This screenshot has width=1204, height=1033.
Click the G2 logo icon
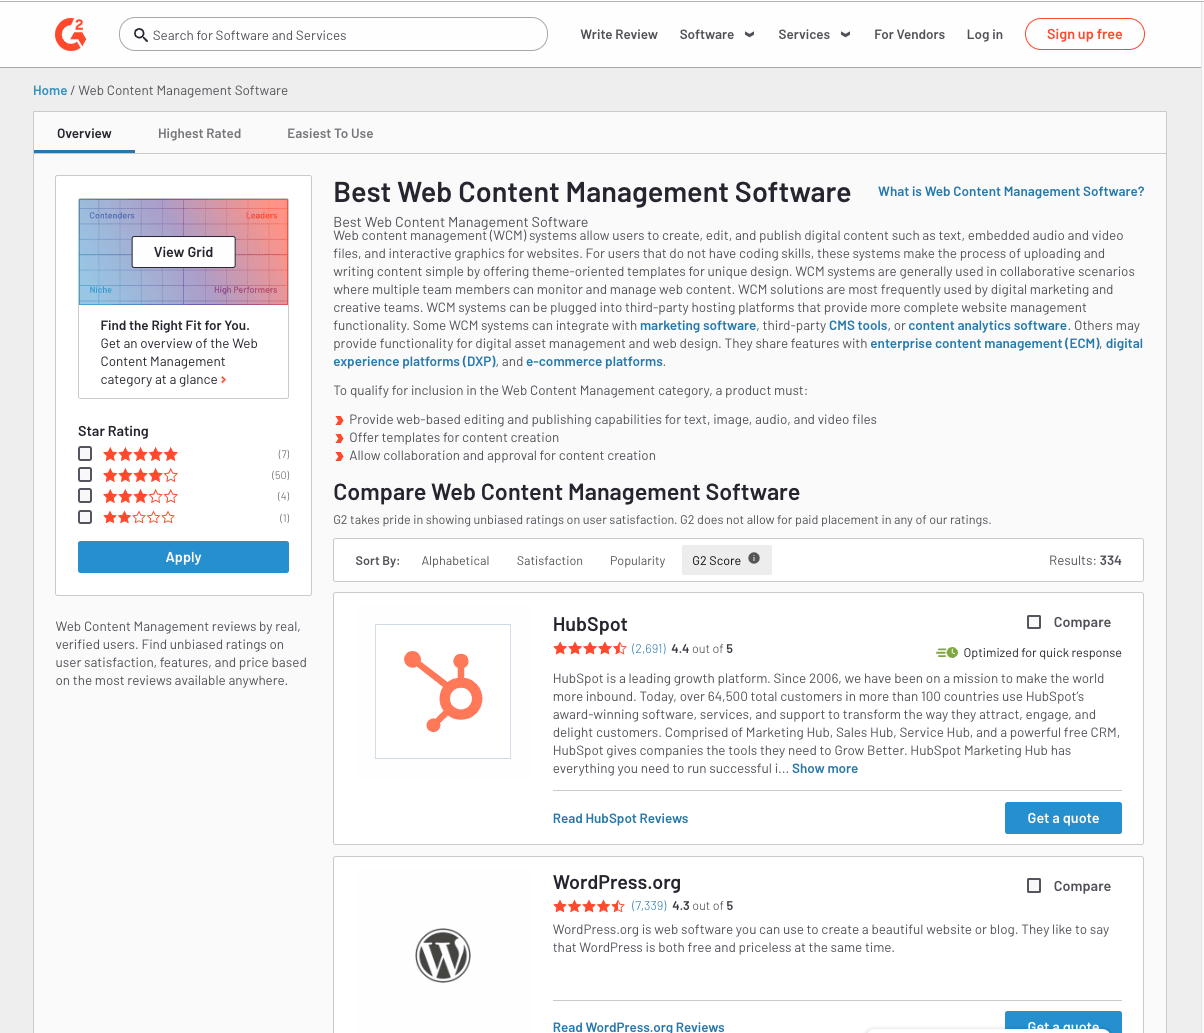click(x=70, y=34)
